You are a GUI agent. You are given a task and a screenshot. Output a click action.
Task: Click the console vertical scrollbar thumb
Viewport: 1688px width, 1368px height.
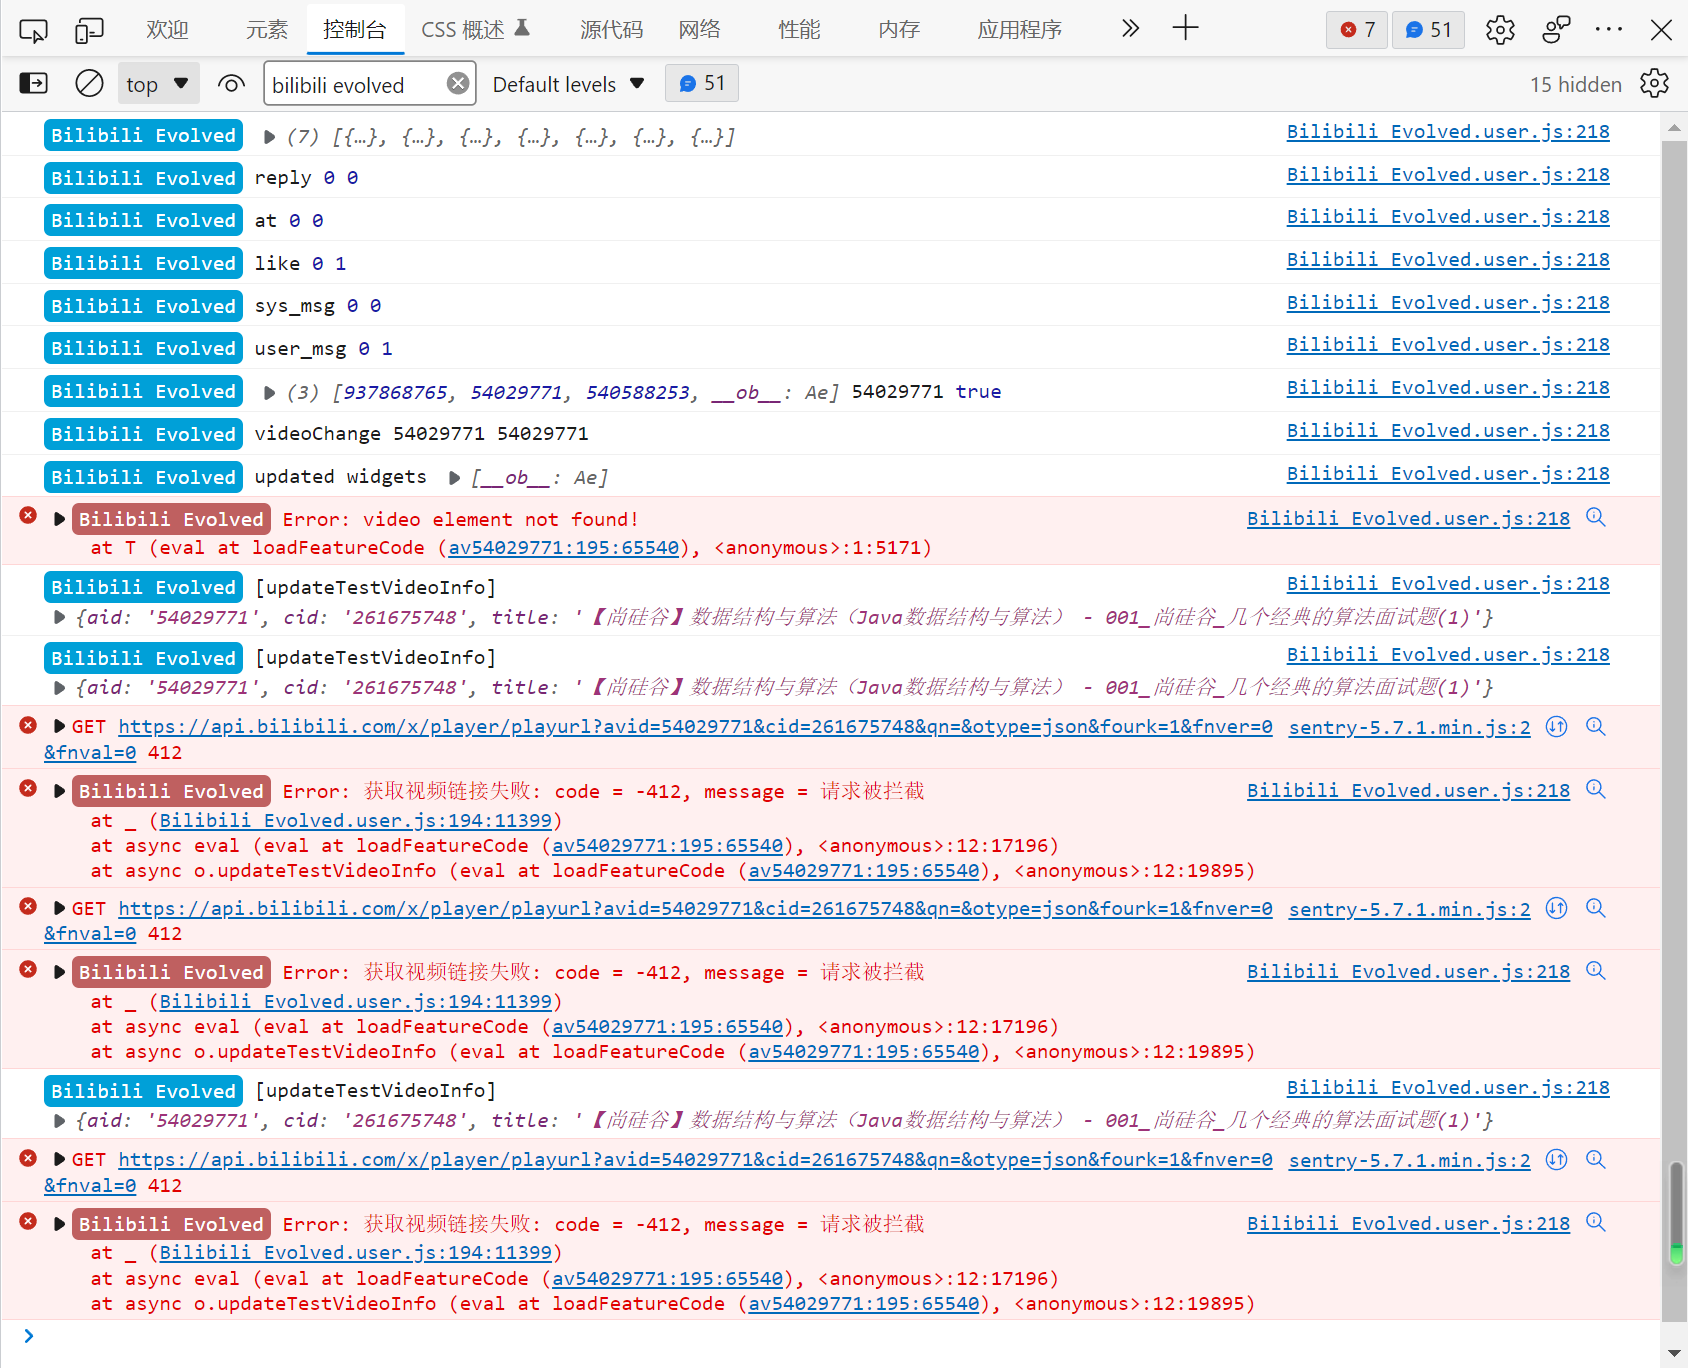tap(1676, 1213)
